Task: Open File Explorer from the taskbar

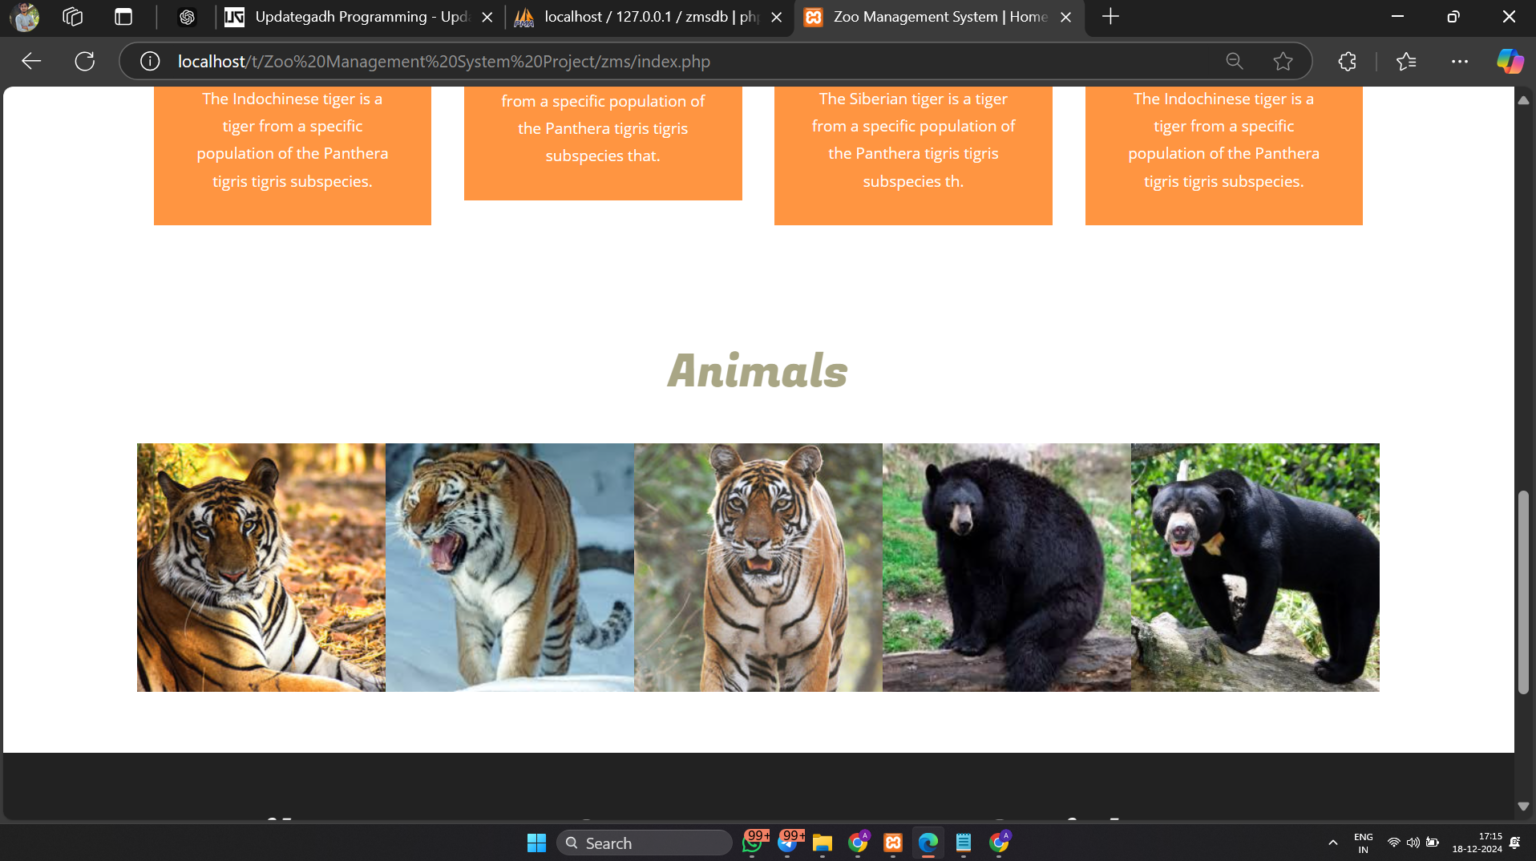Action: pyautogui.click(x=822, y=842)
